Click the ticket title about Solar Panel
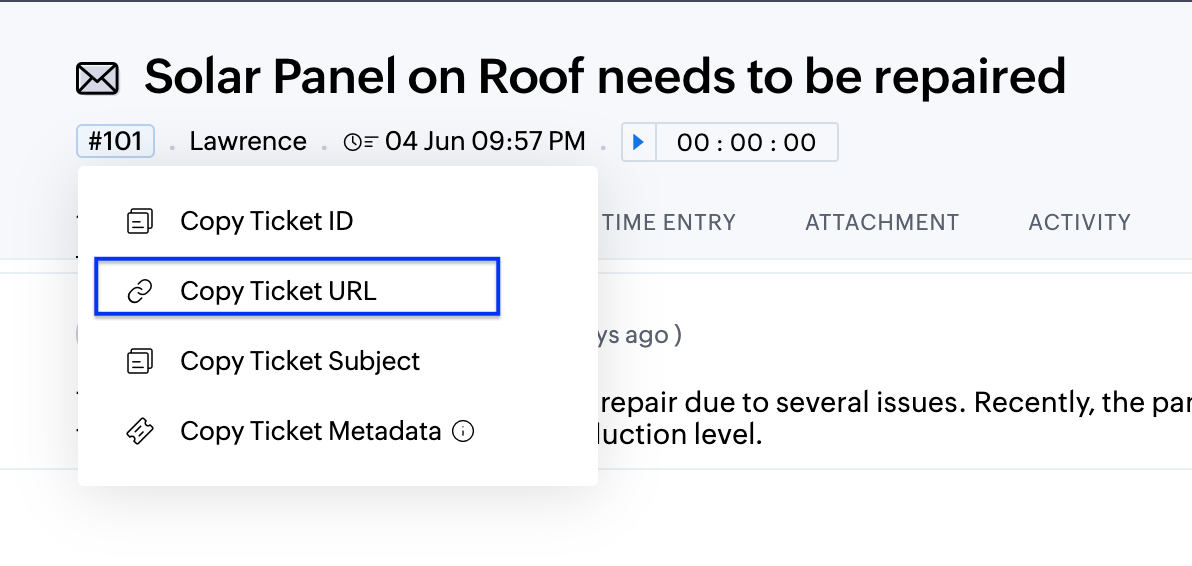This screenshot has height=566, width=1192. 605,77
